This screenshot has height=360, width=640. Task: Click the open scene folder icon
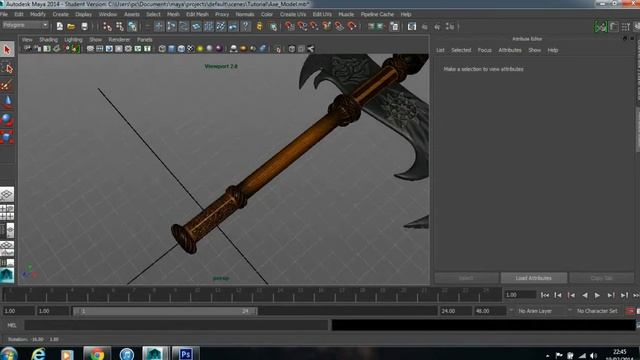pos(71,27)
